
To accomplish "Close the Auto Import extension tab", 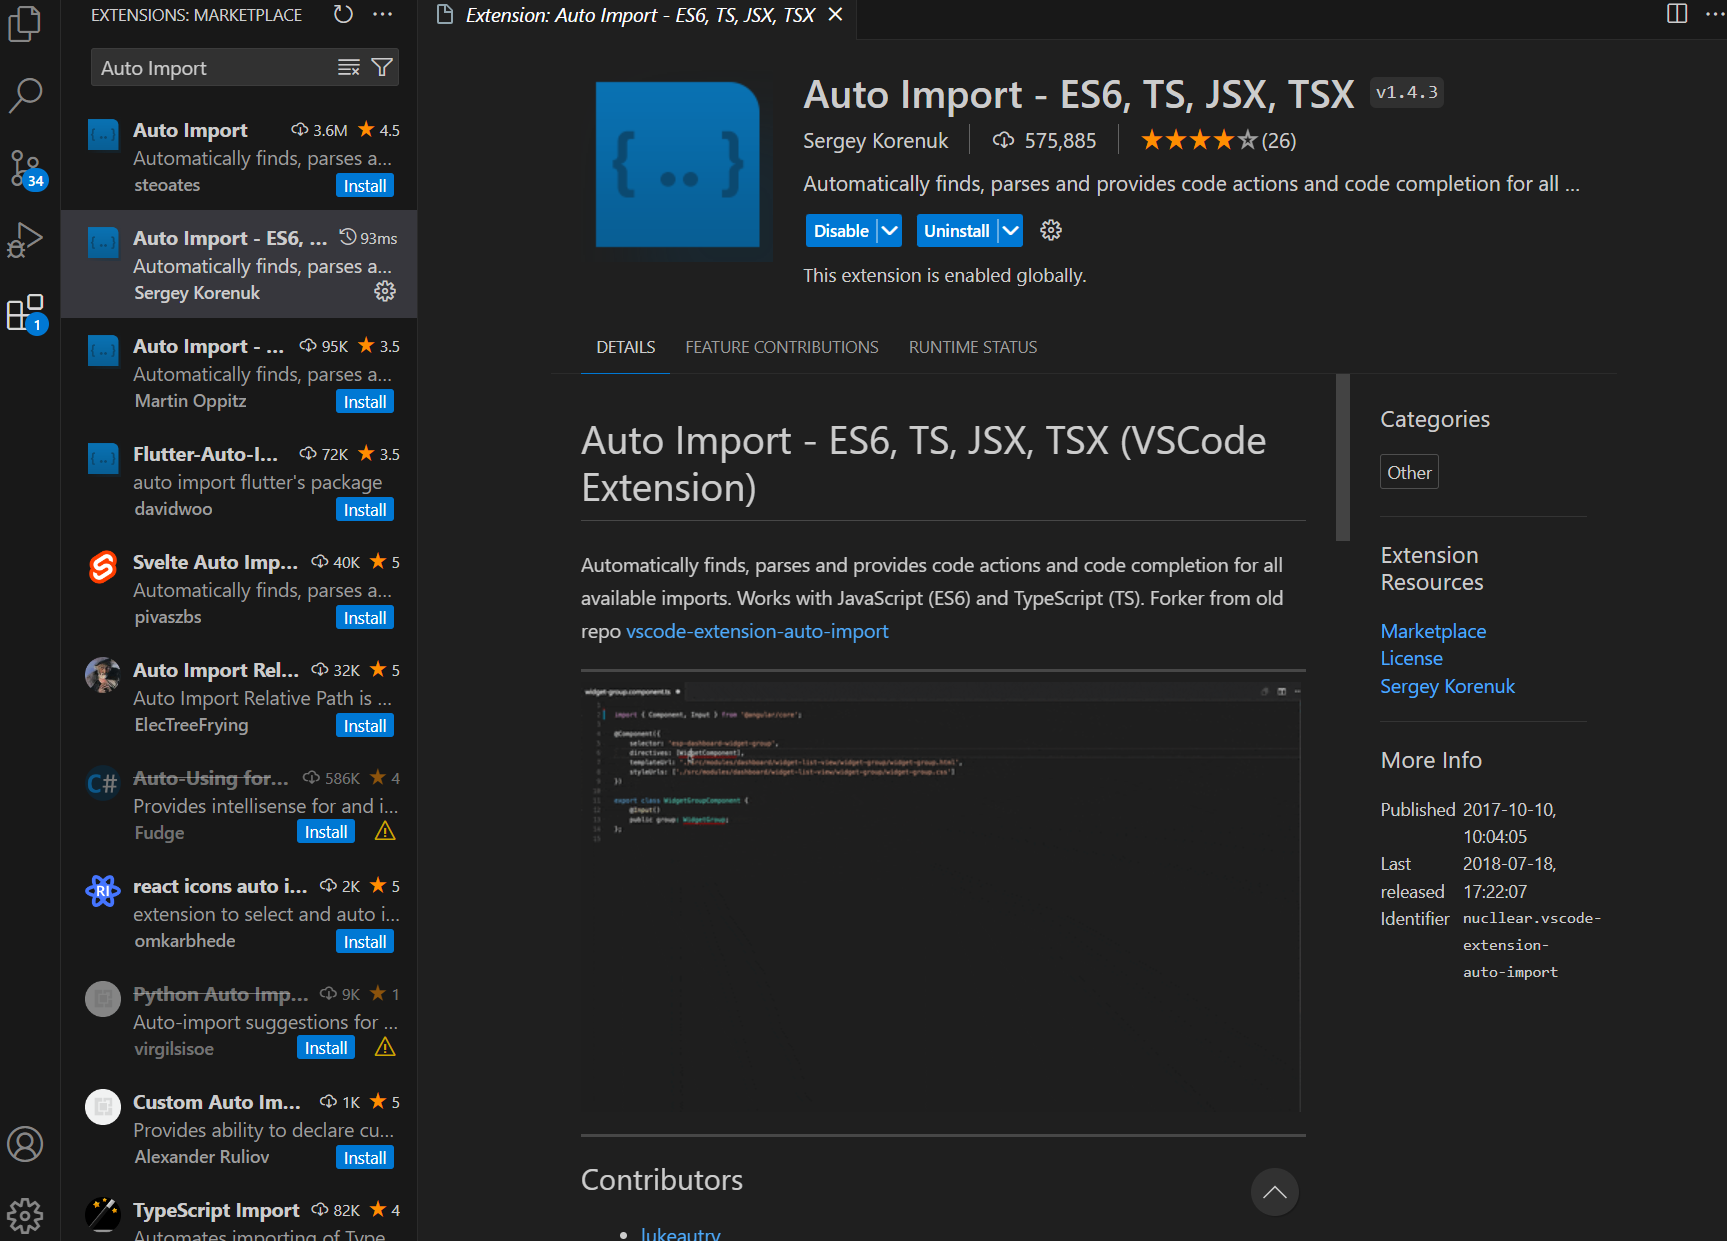I will coord(836,15).
